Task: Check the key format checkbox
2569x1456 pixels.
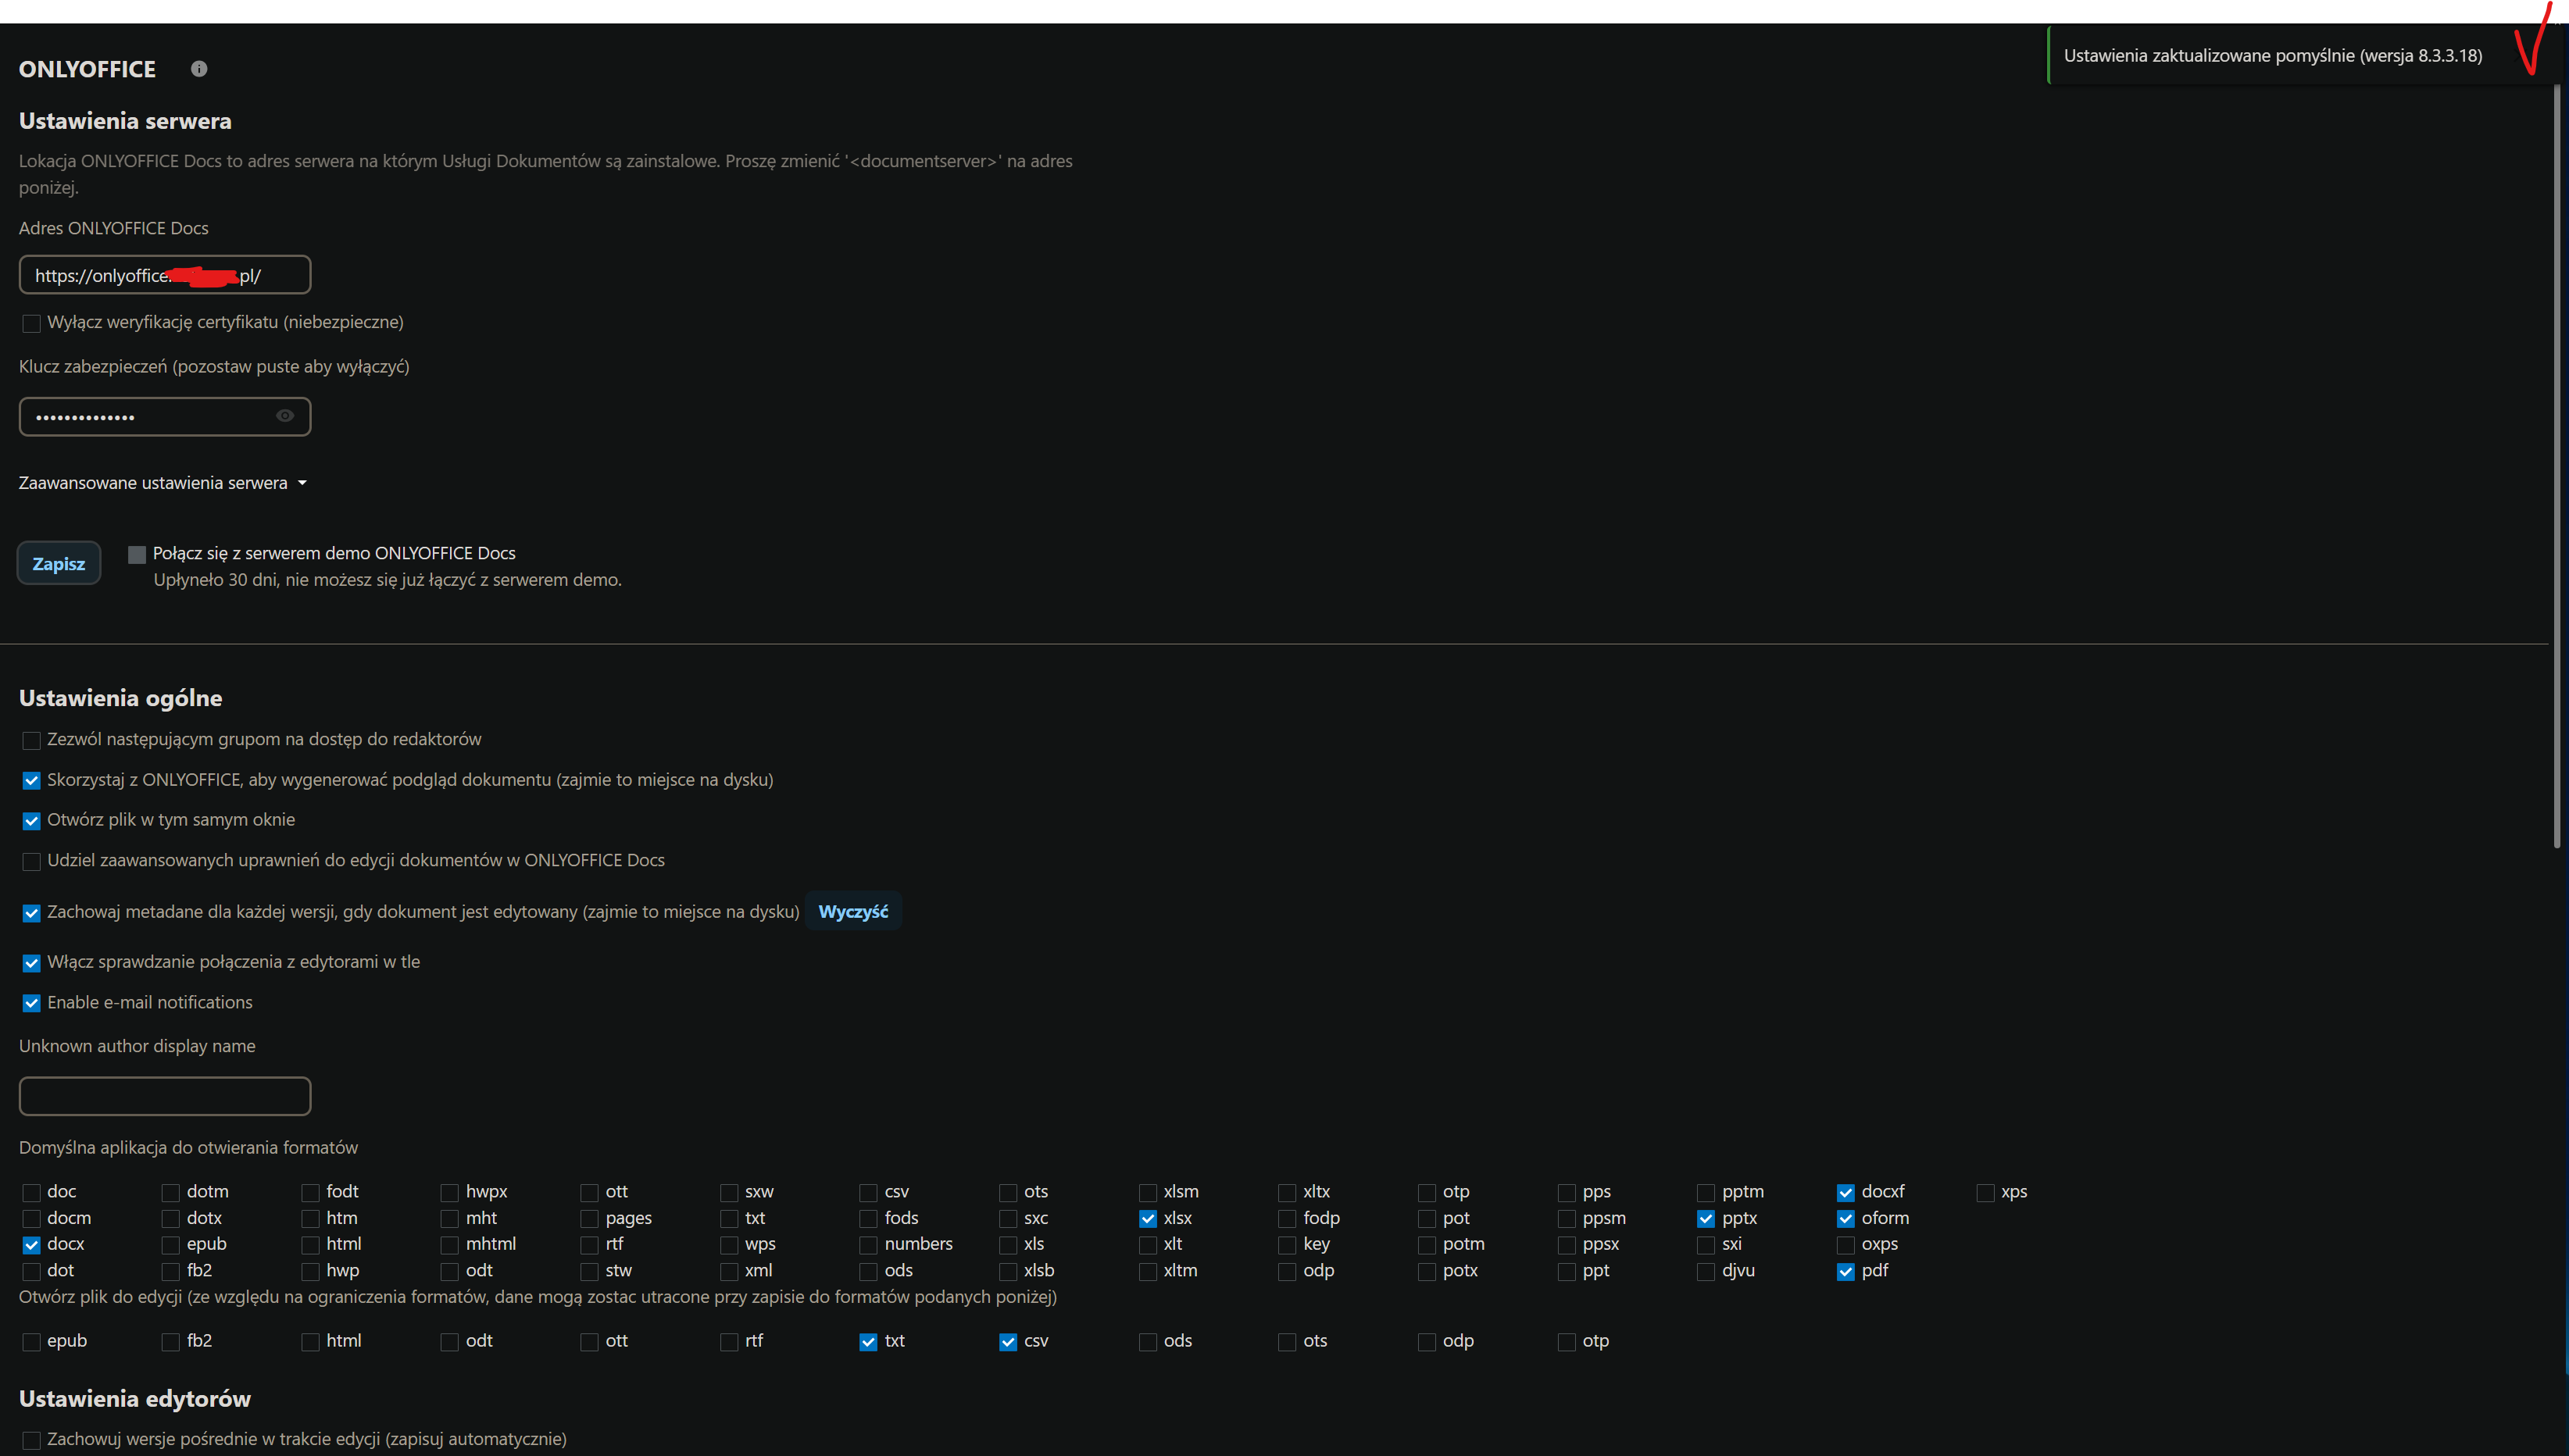Action: (x=1288, y=1245)
